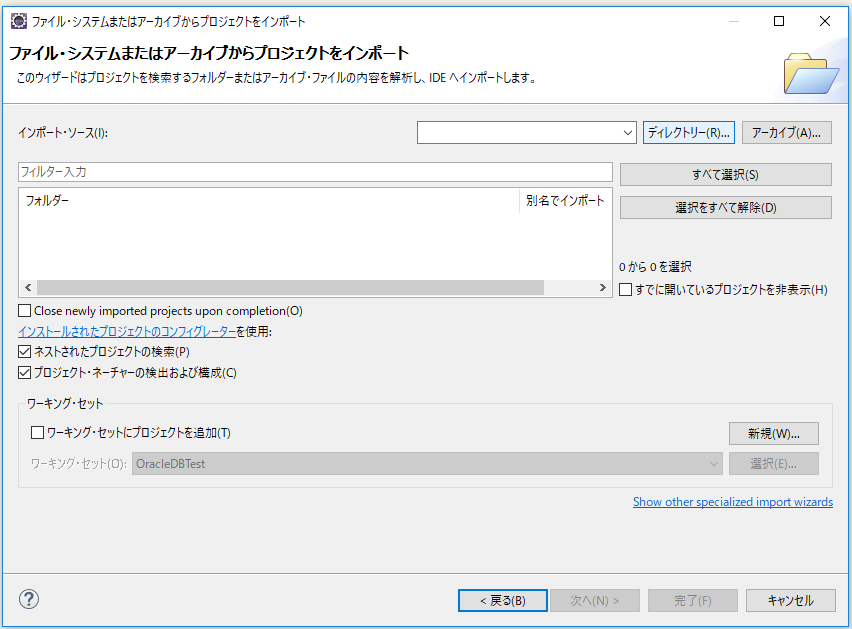Click the left arrow of horizontal scrollbar
Viewport: 852px width, 629px height.
tap(28, 287)
